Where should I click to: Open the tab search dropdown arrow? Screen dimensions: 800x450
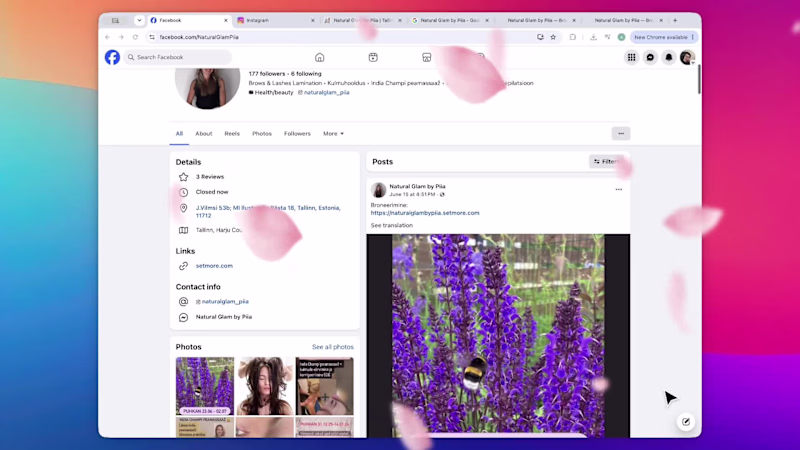139,20
